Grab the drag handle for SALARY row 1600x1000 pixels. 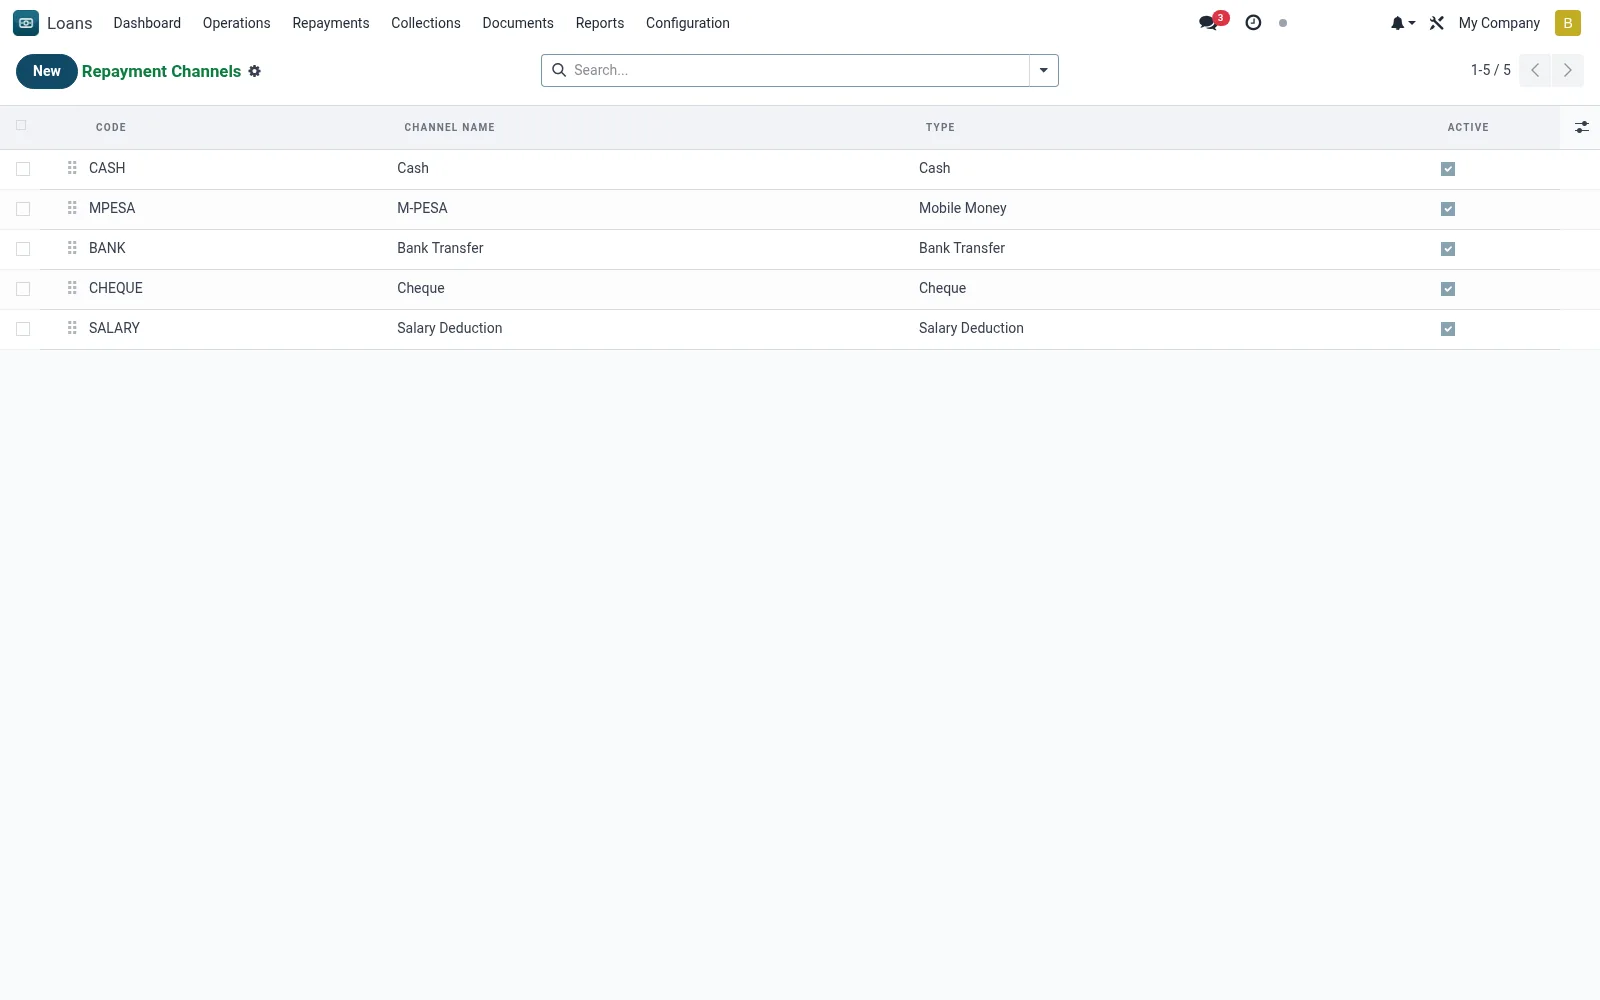coord(72,328)
